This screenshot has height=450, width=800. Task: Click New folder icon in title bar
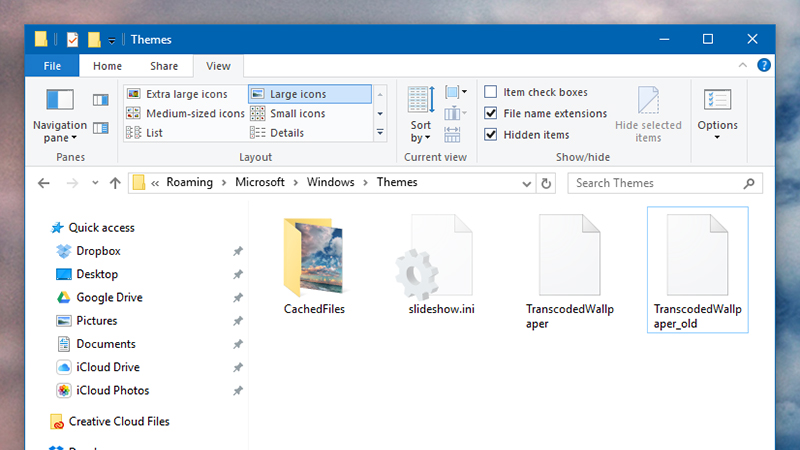coord(94,39)
